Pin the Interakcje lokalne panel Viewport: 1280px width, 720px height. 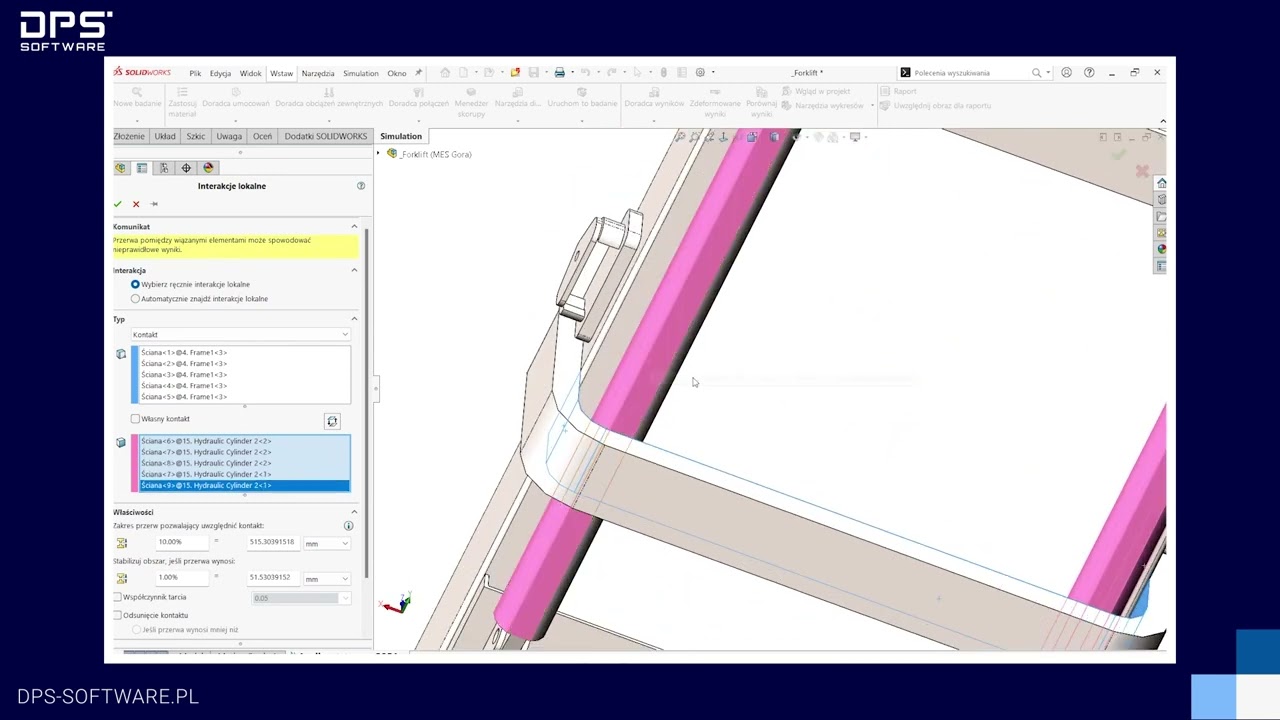pyautogui.click(x=154, y=204)
